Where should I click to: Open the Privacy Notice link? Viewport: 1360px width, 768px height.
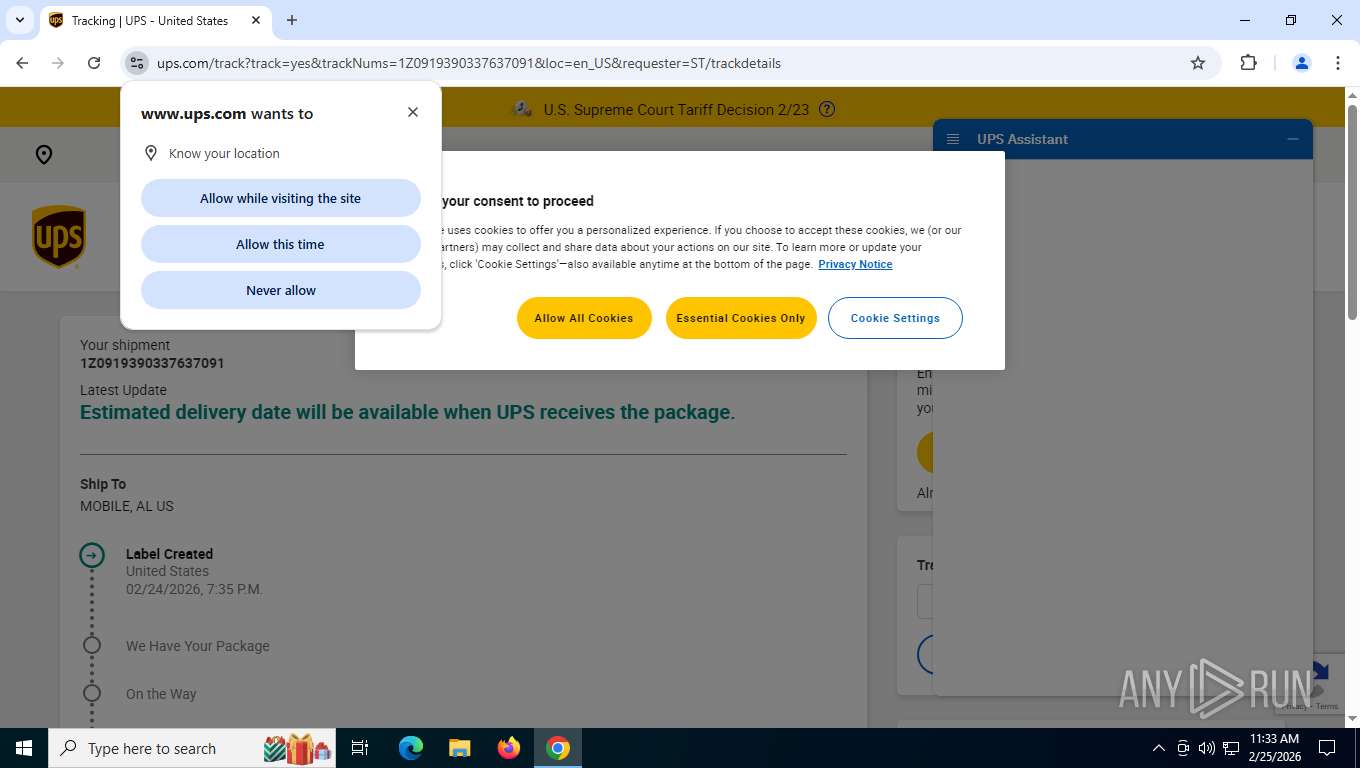point(855,264)
